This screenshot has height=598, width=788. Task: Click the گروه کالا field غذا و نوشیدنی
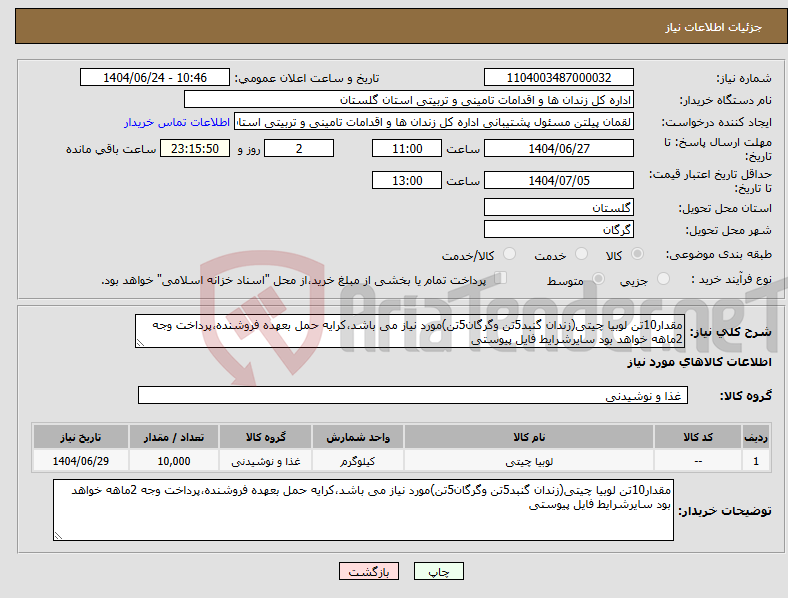pyautogui.click(x=413, y=395)
